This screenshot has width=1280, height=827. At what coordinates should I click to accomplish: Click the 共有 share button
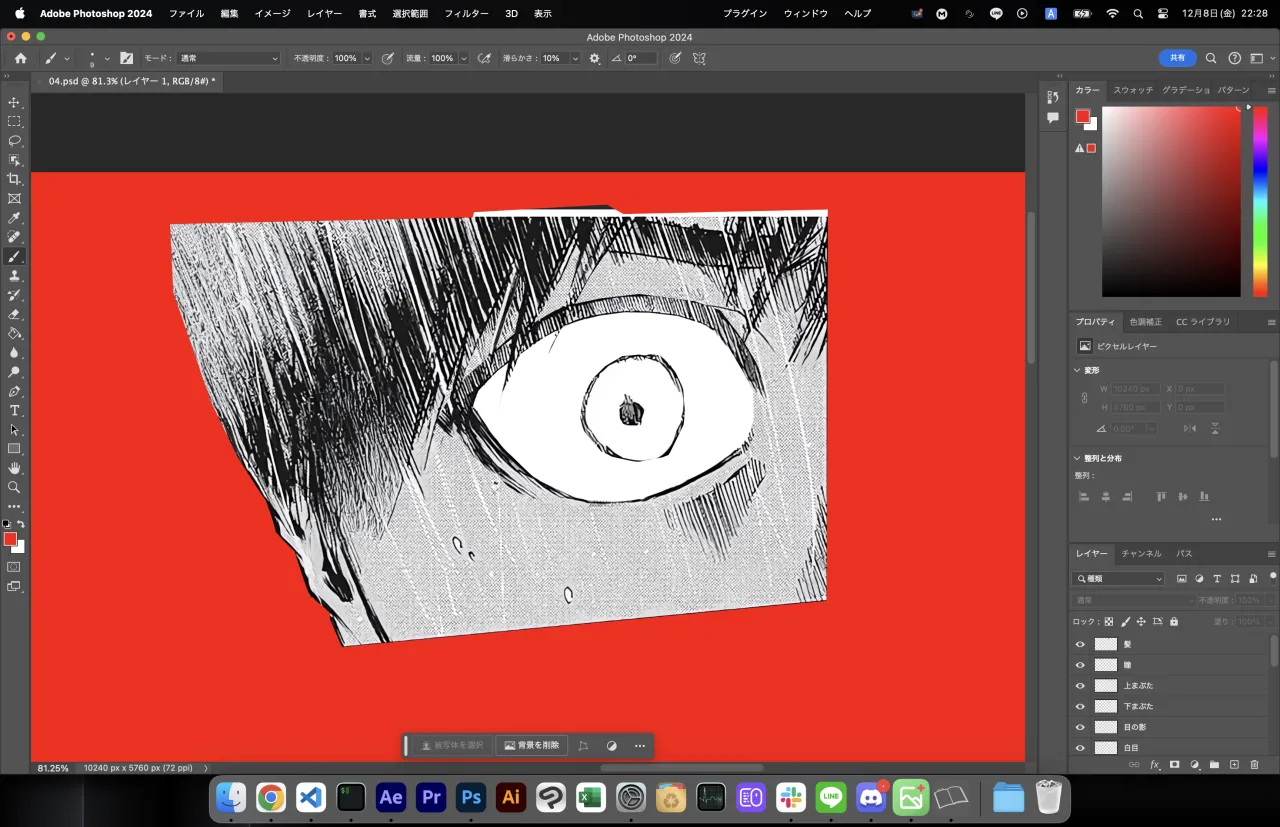(1177, 59)
